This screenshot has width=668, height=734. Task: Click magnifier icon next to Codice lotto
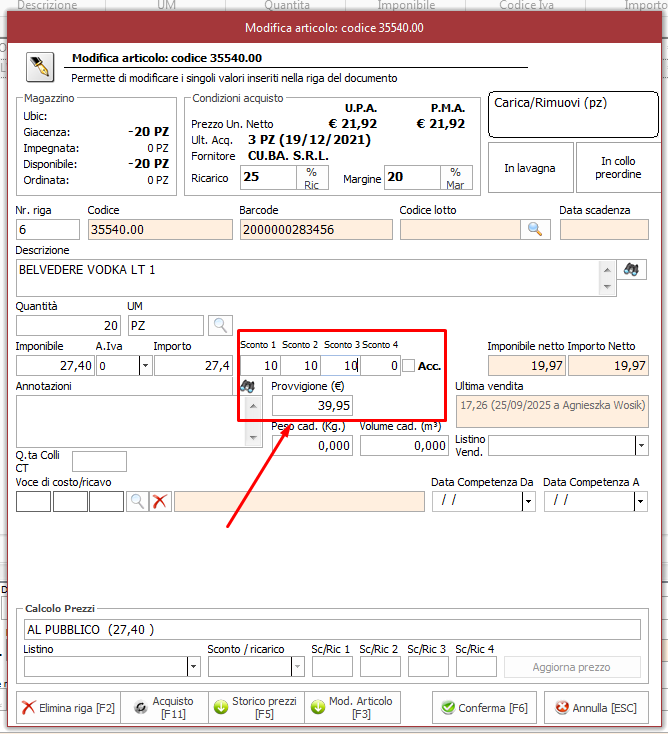(535, 230)
